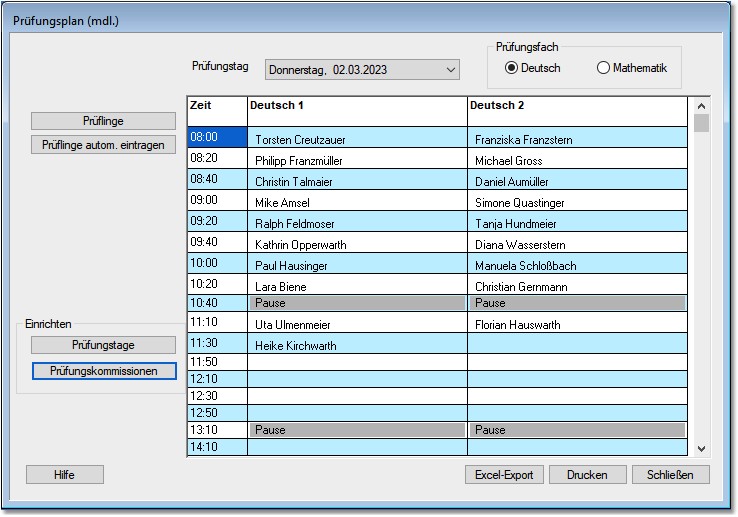Export plan with Excel-Export button

click(x=504, y=475)
